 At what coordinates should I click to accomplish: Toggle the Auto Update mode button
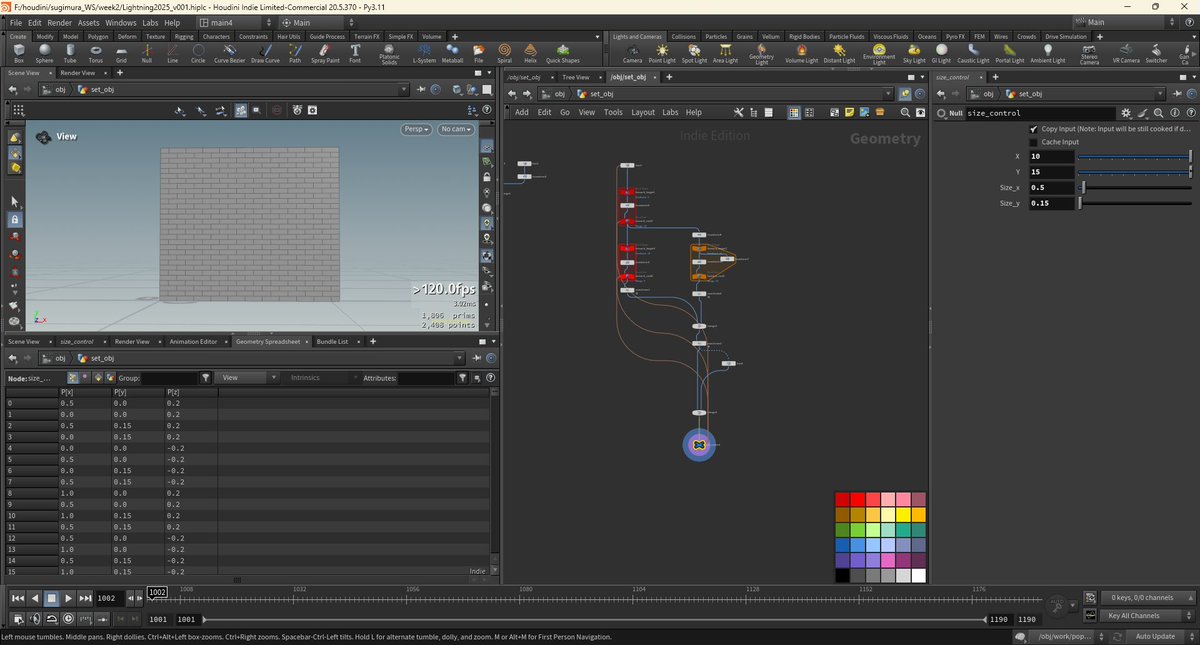pyautogui.click(x=1155, y=636)
